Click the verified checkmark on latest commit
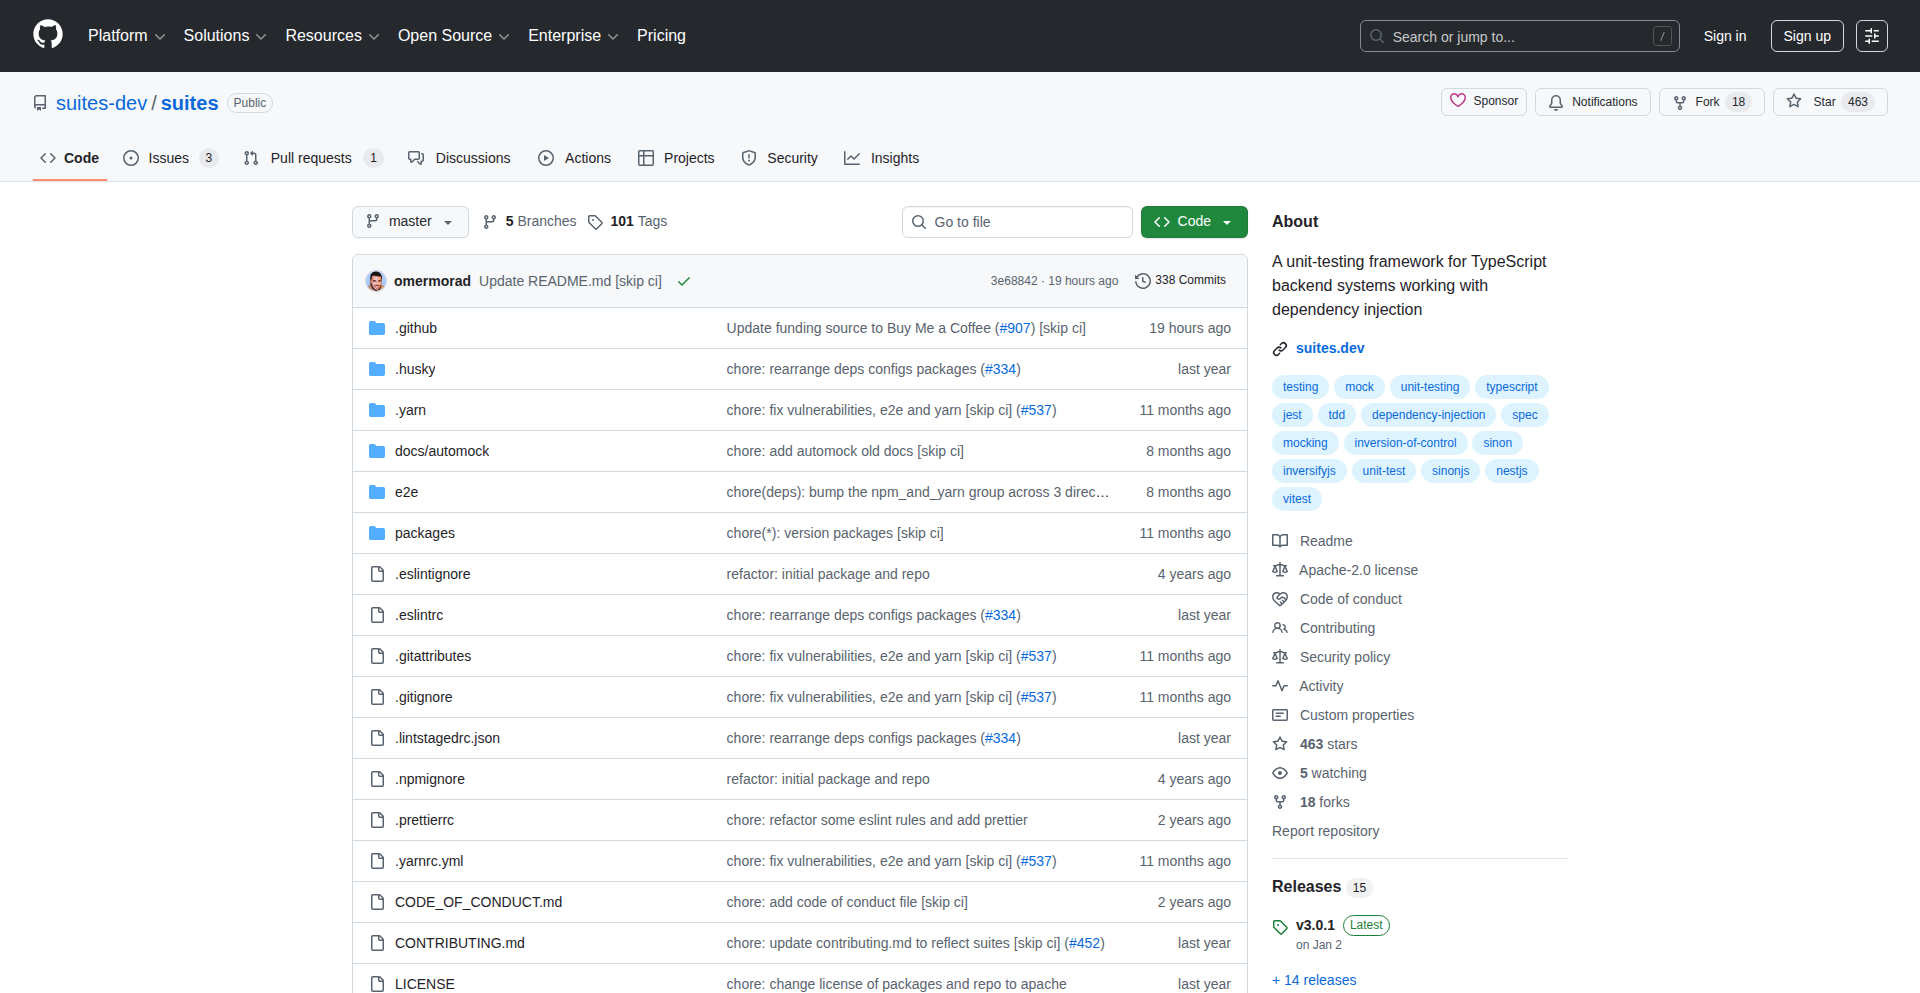1920x993 pixels. tap(683, 281)
